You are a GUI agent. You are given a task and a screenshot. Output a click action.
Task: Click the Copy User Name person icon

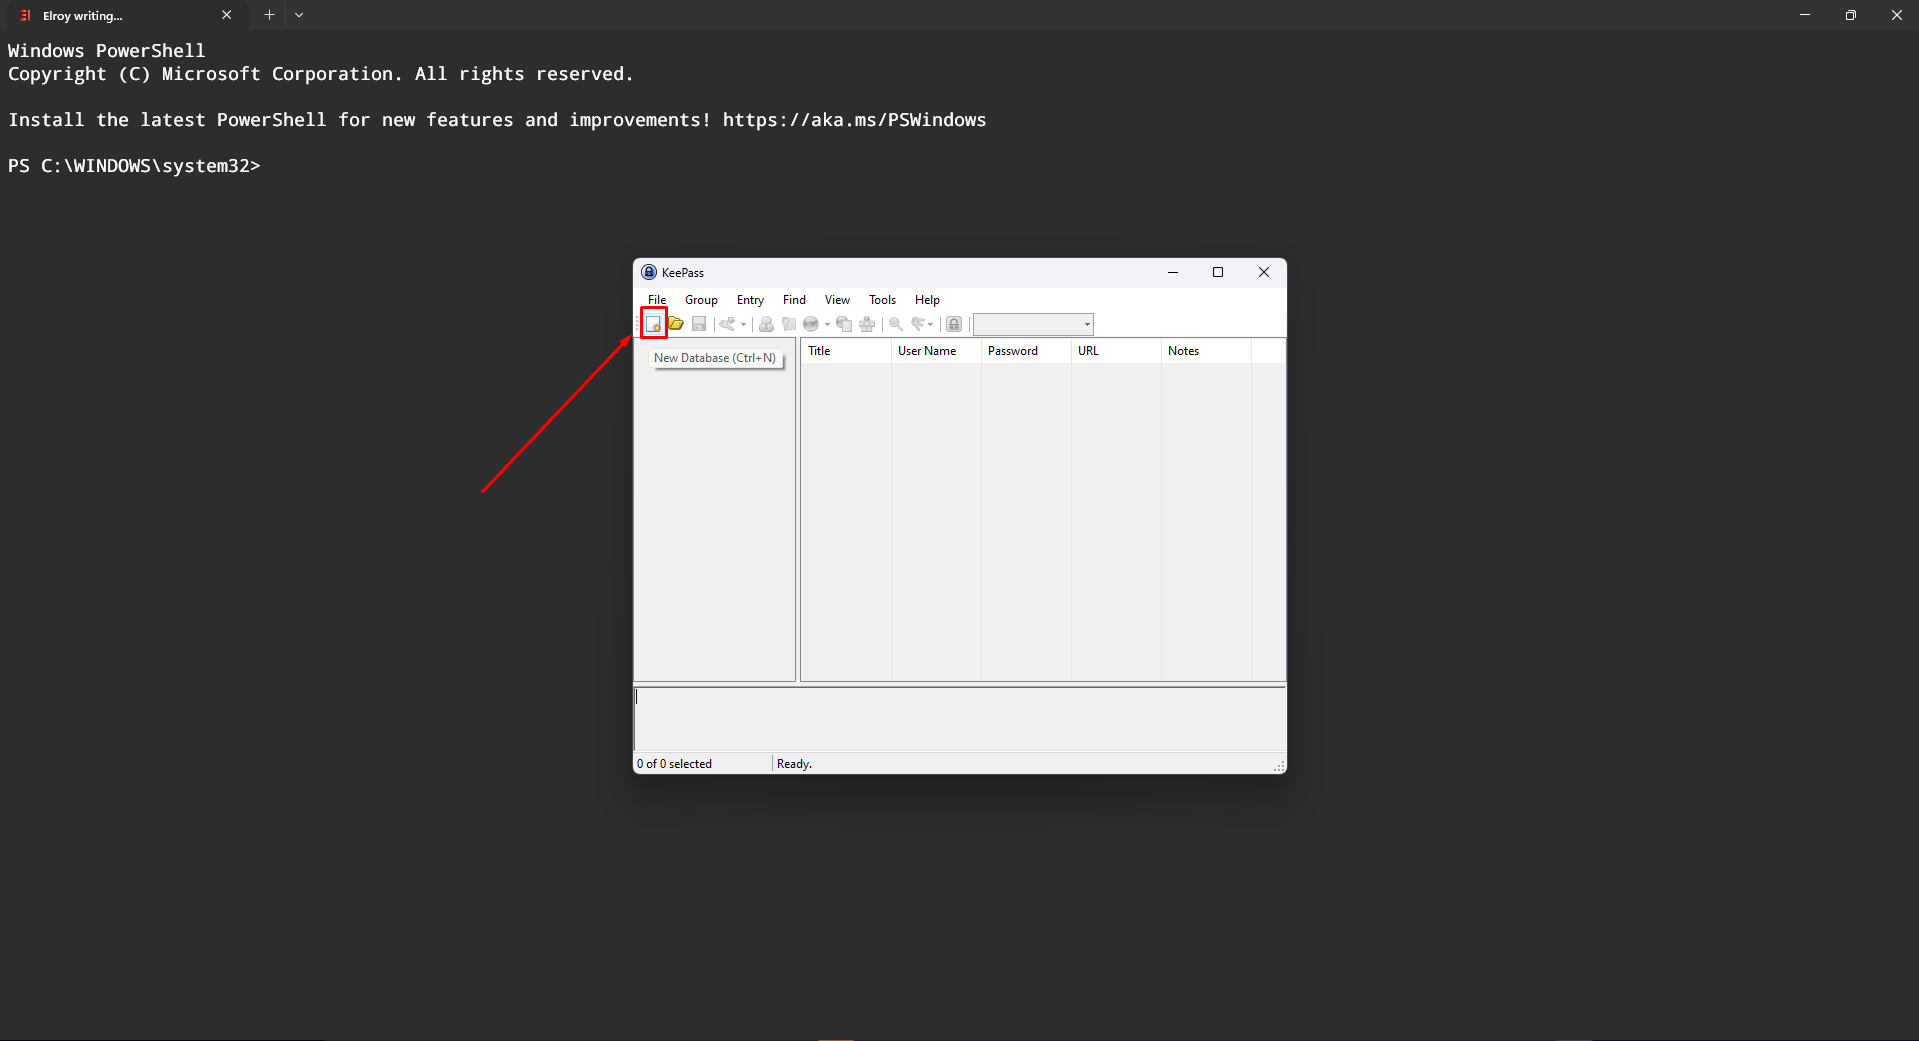(x=766, y=324)
